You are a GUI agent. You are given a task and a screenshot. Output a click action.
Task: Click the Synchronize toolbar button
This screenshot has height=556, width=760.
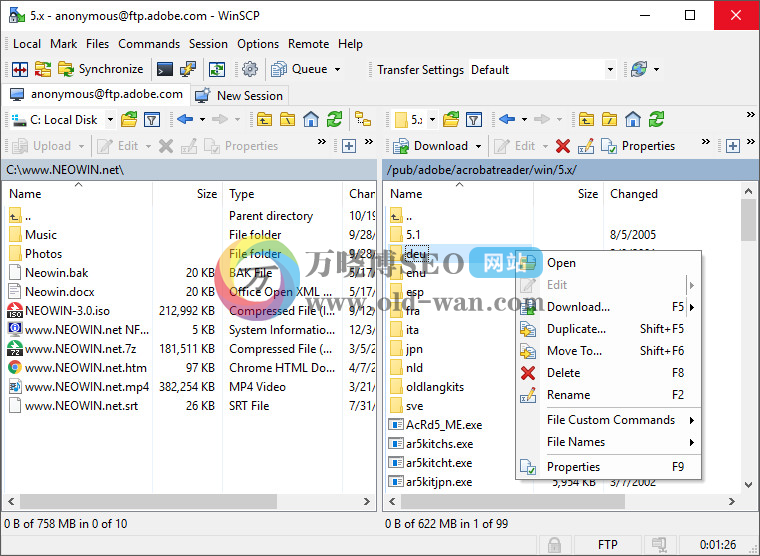pos(101,69)
